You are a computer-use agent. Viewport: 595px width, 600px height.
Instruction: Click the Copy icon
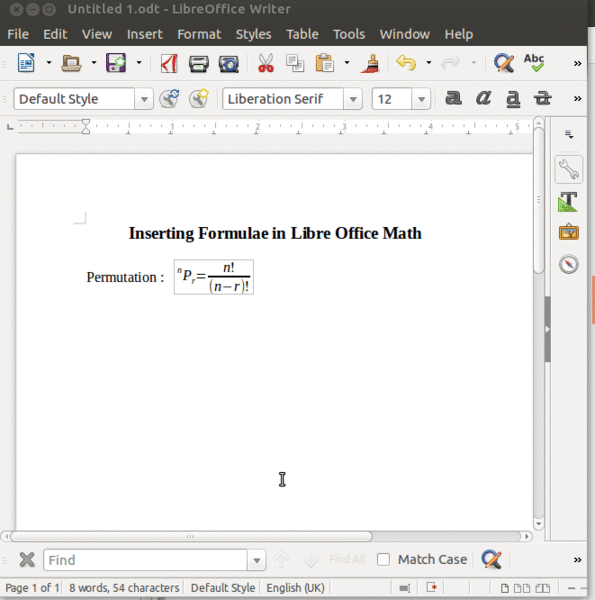click(x=295, y=63)
